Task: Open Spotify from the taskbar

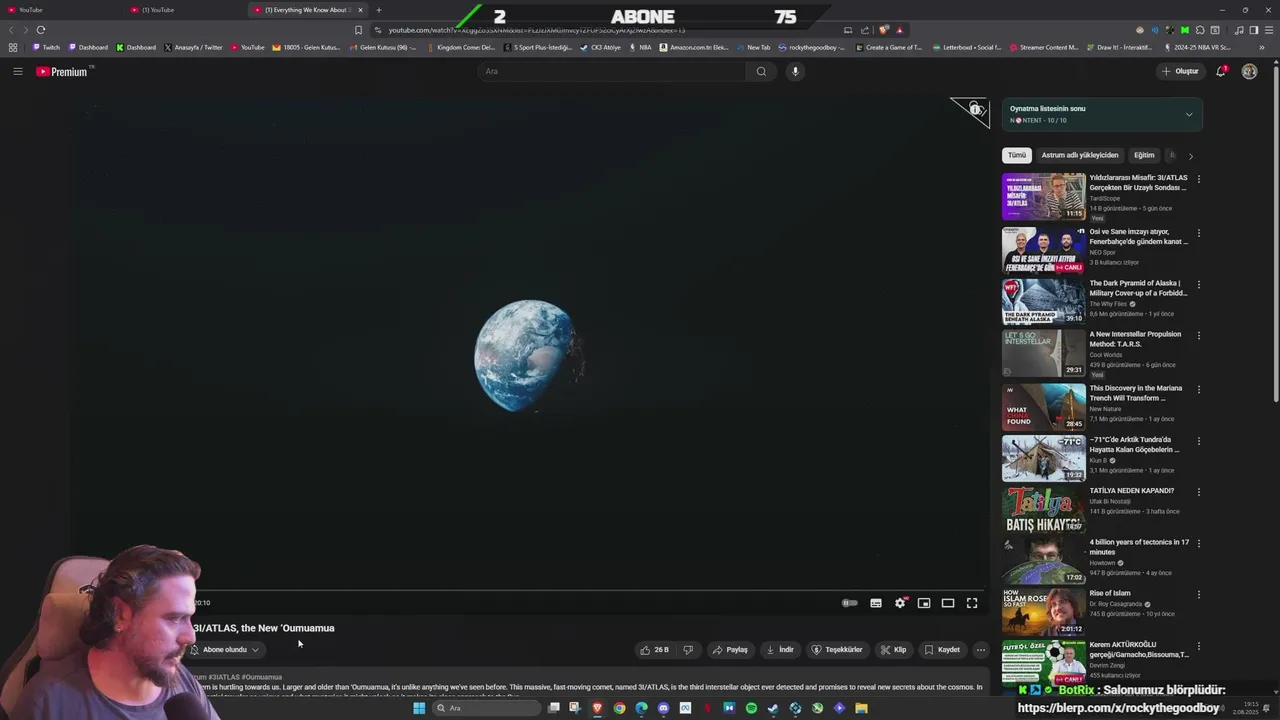Action: (x=751, y=708)
